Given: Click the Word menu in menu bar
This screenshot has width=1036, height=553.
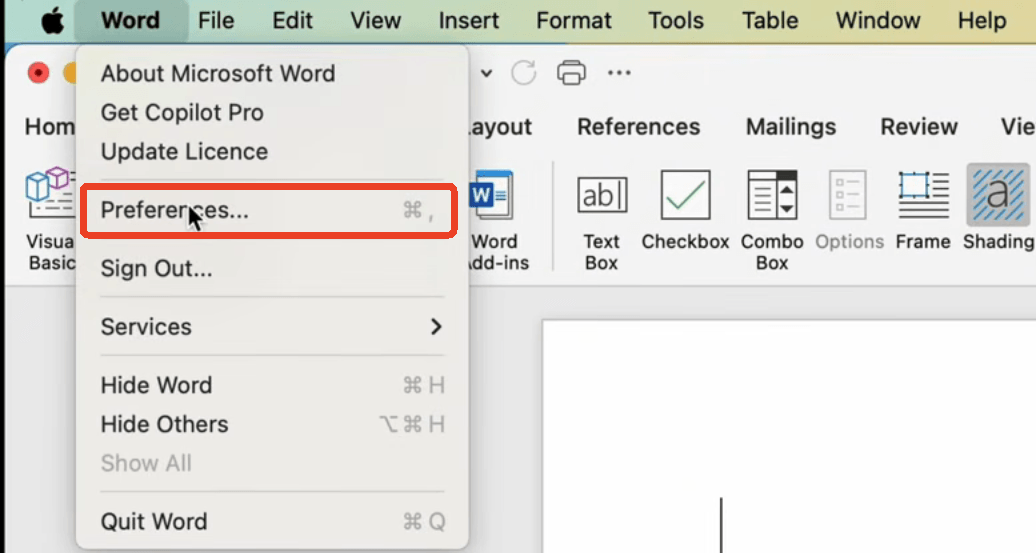Looking at the screenshot, I should click(130, 20).
